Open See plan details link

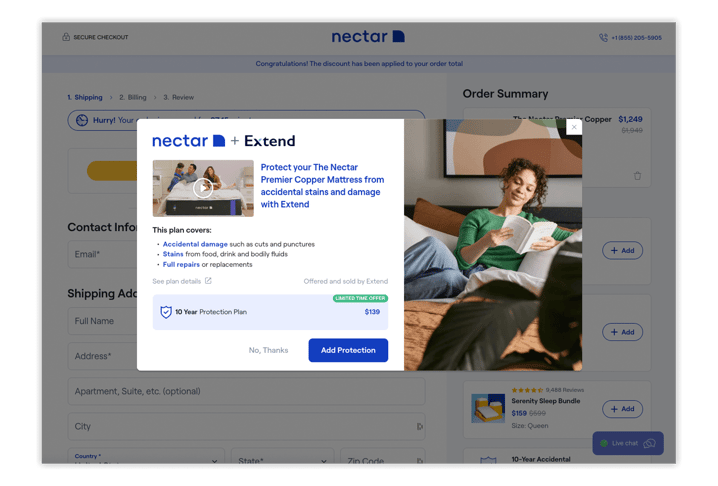[x=177, y=281]
